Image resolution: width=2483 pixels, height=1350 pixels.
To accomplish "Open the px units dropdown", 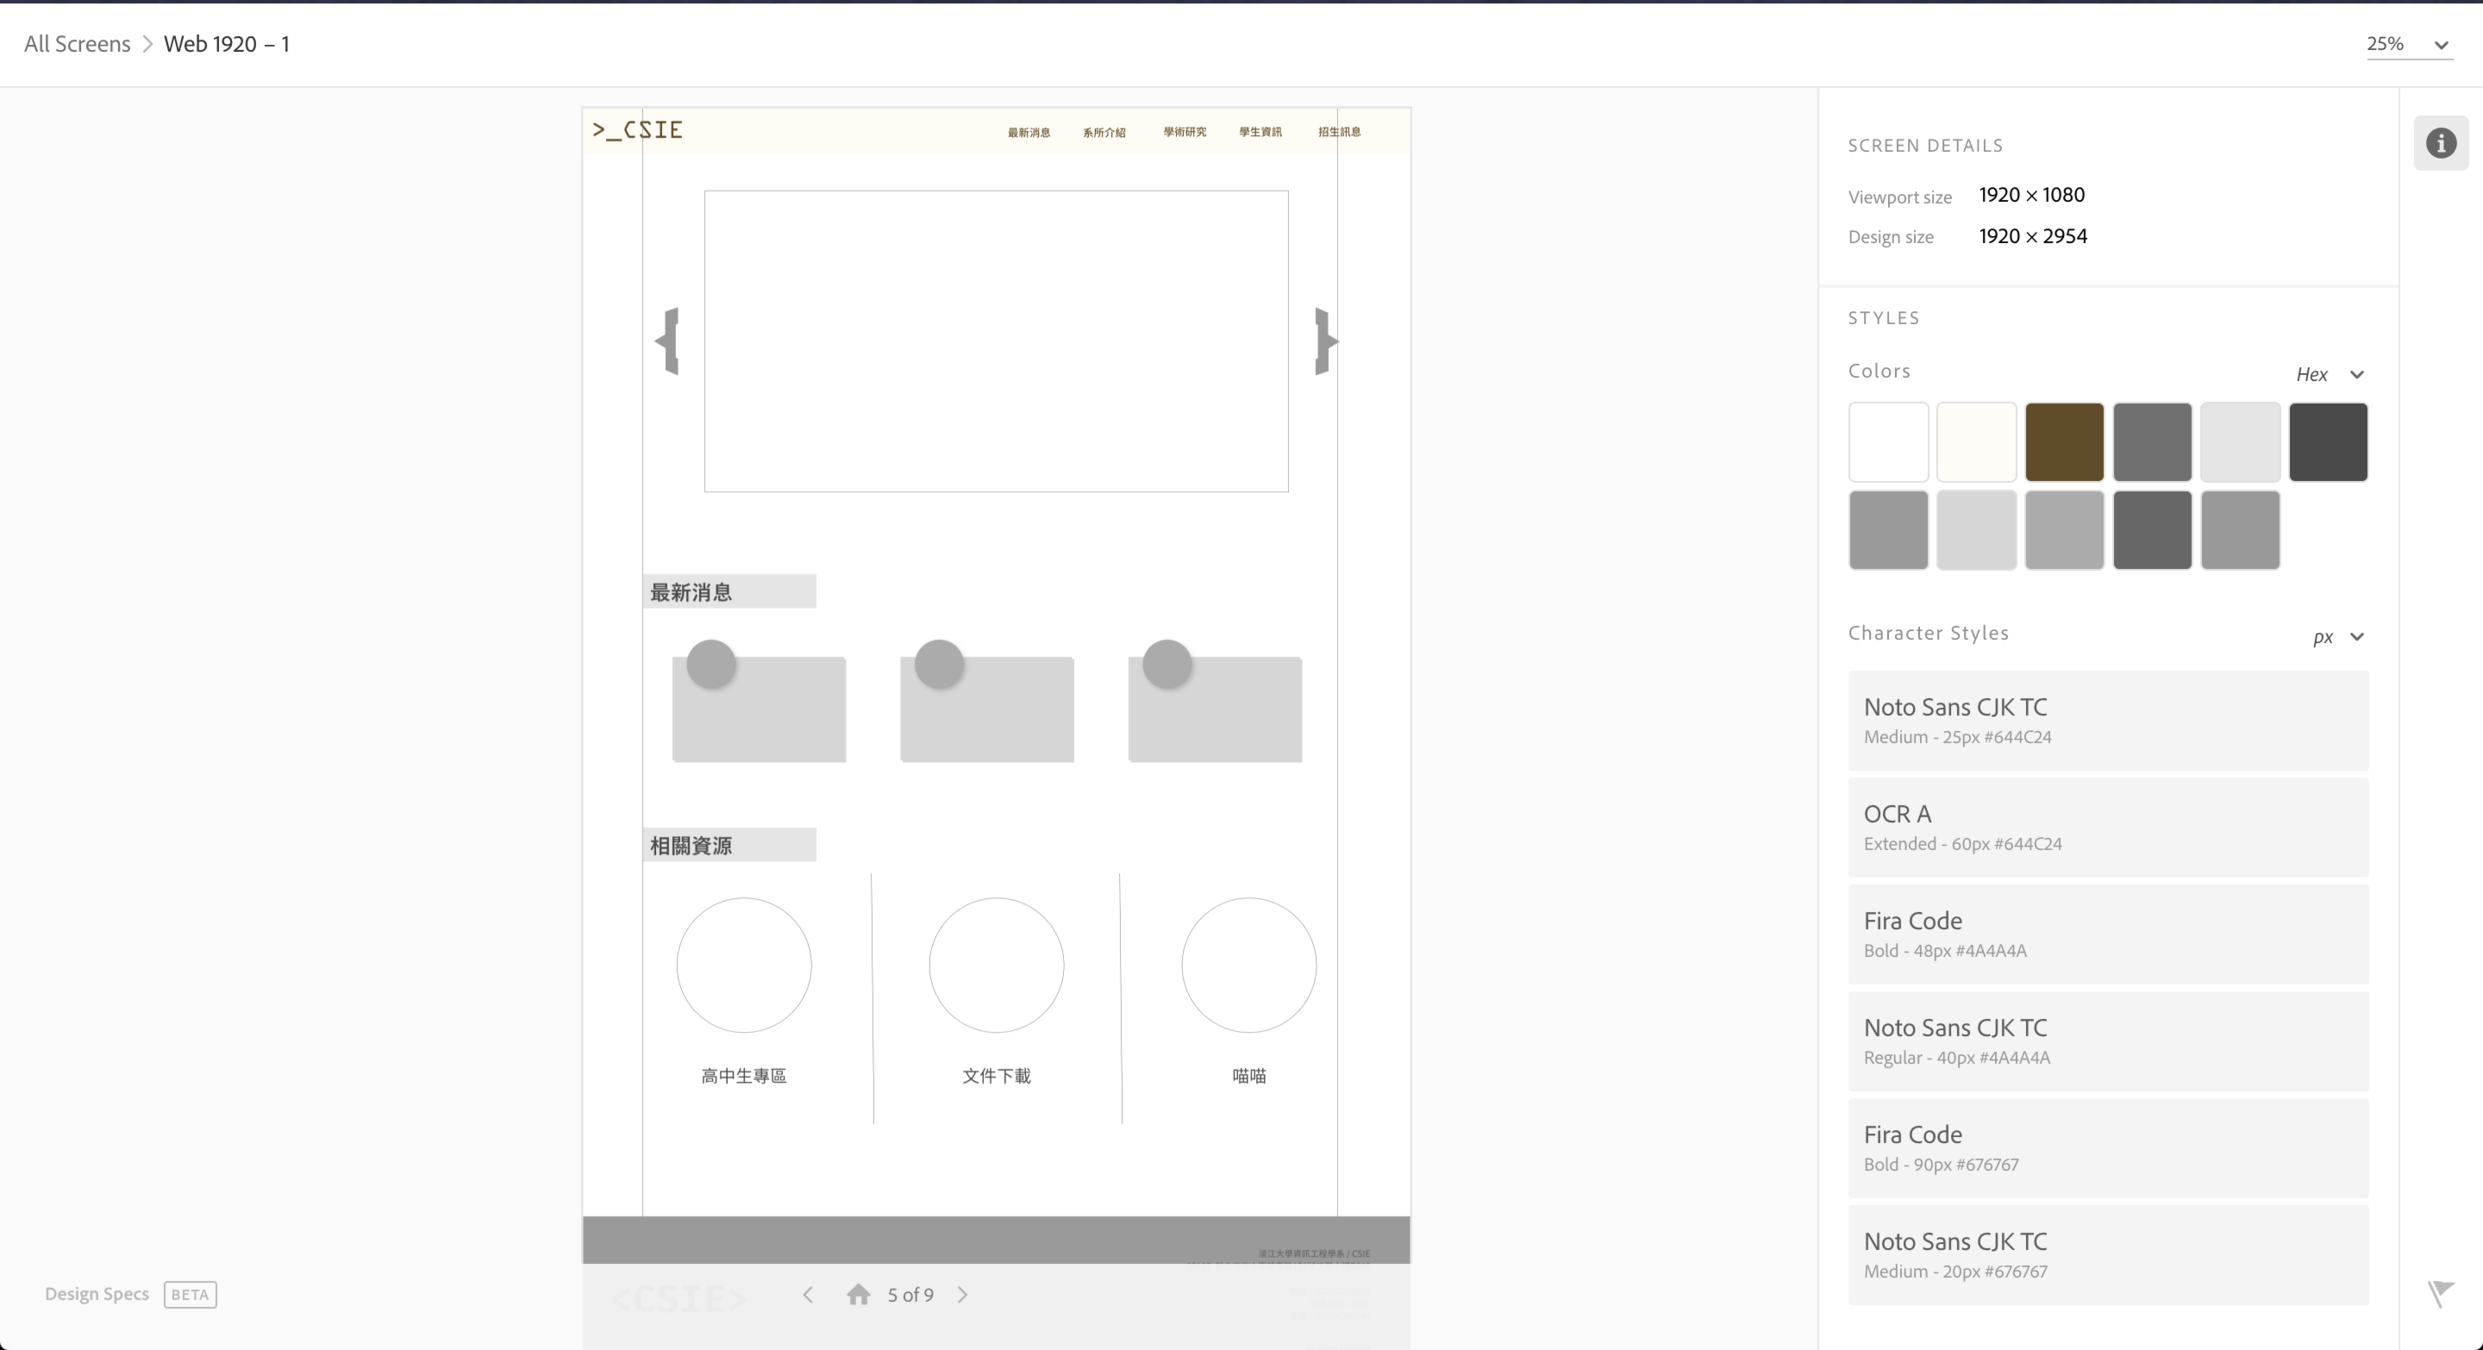I will point(2338,637).
